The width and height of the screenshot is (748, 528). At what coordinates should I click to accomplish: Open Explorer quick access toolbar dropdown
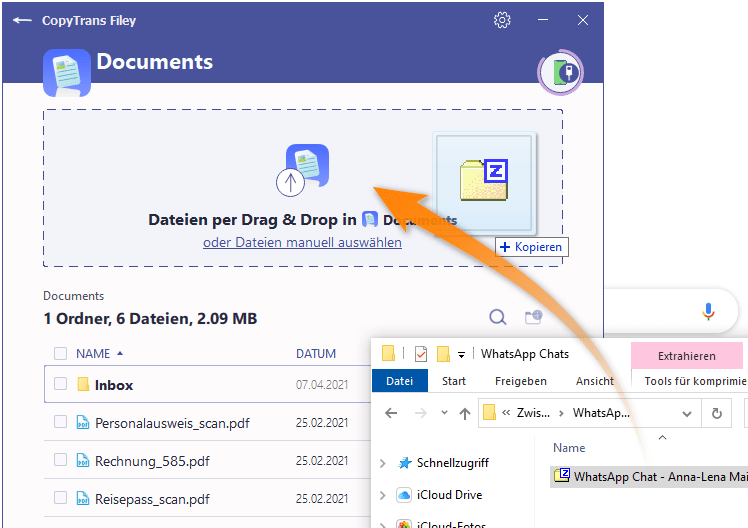pyautogui.click(x=461, y=354)
